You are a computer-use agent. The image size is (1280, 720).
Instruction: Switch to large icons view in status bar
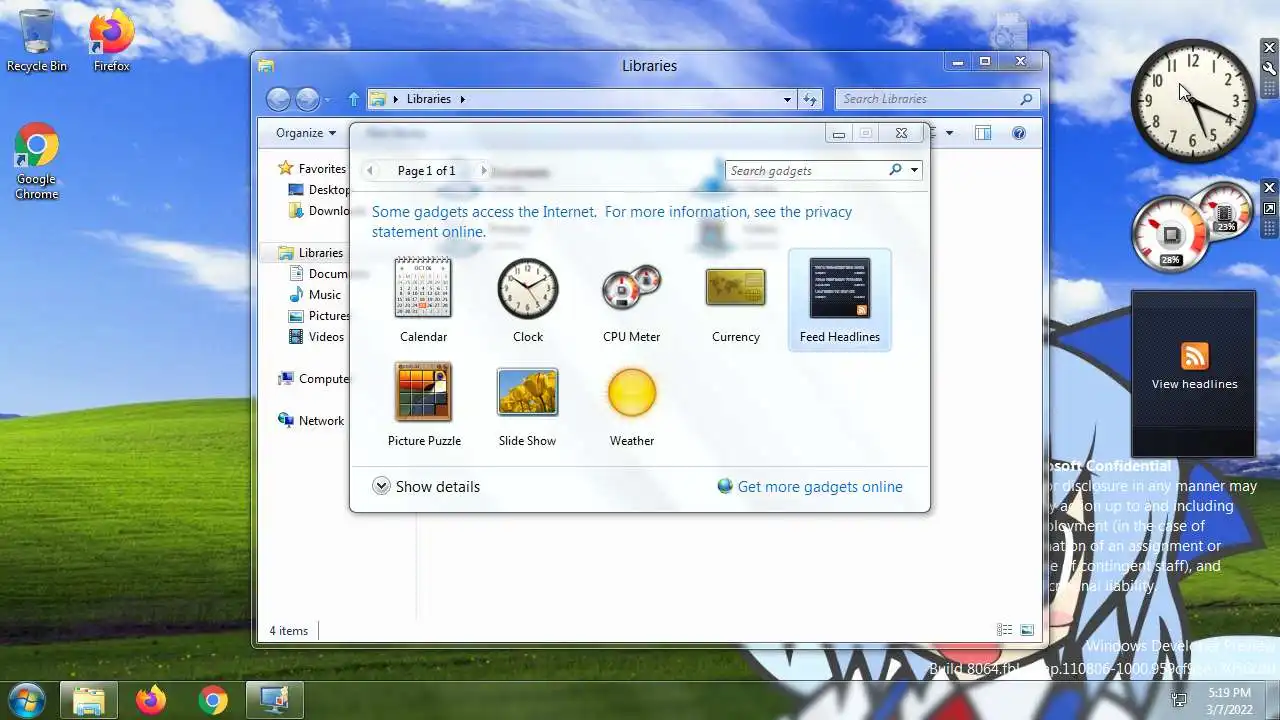pos(1026,630)
